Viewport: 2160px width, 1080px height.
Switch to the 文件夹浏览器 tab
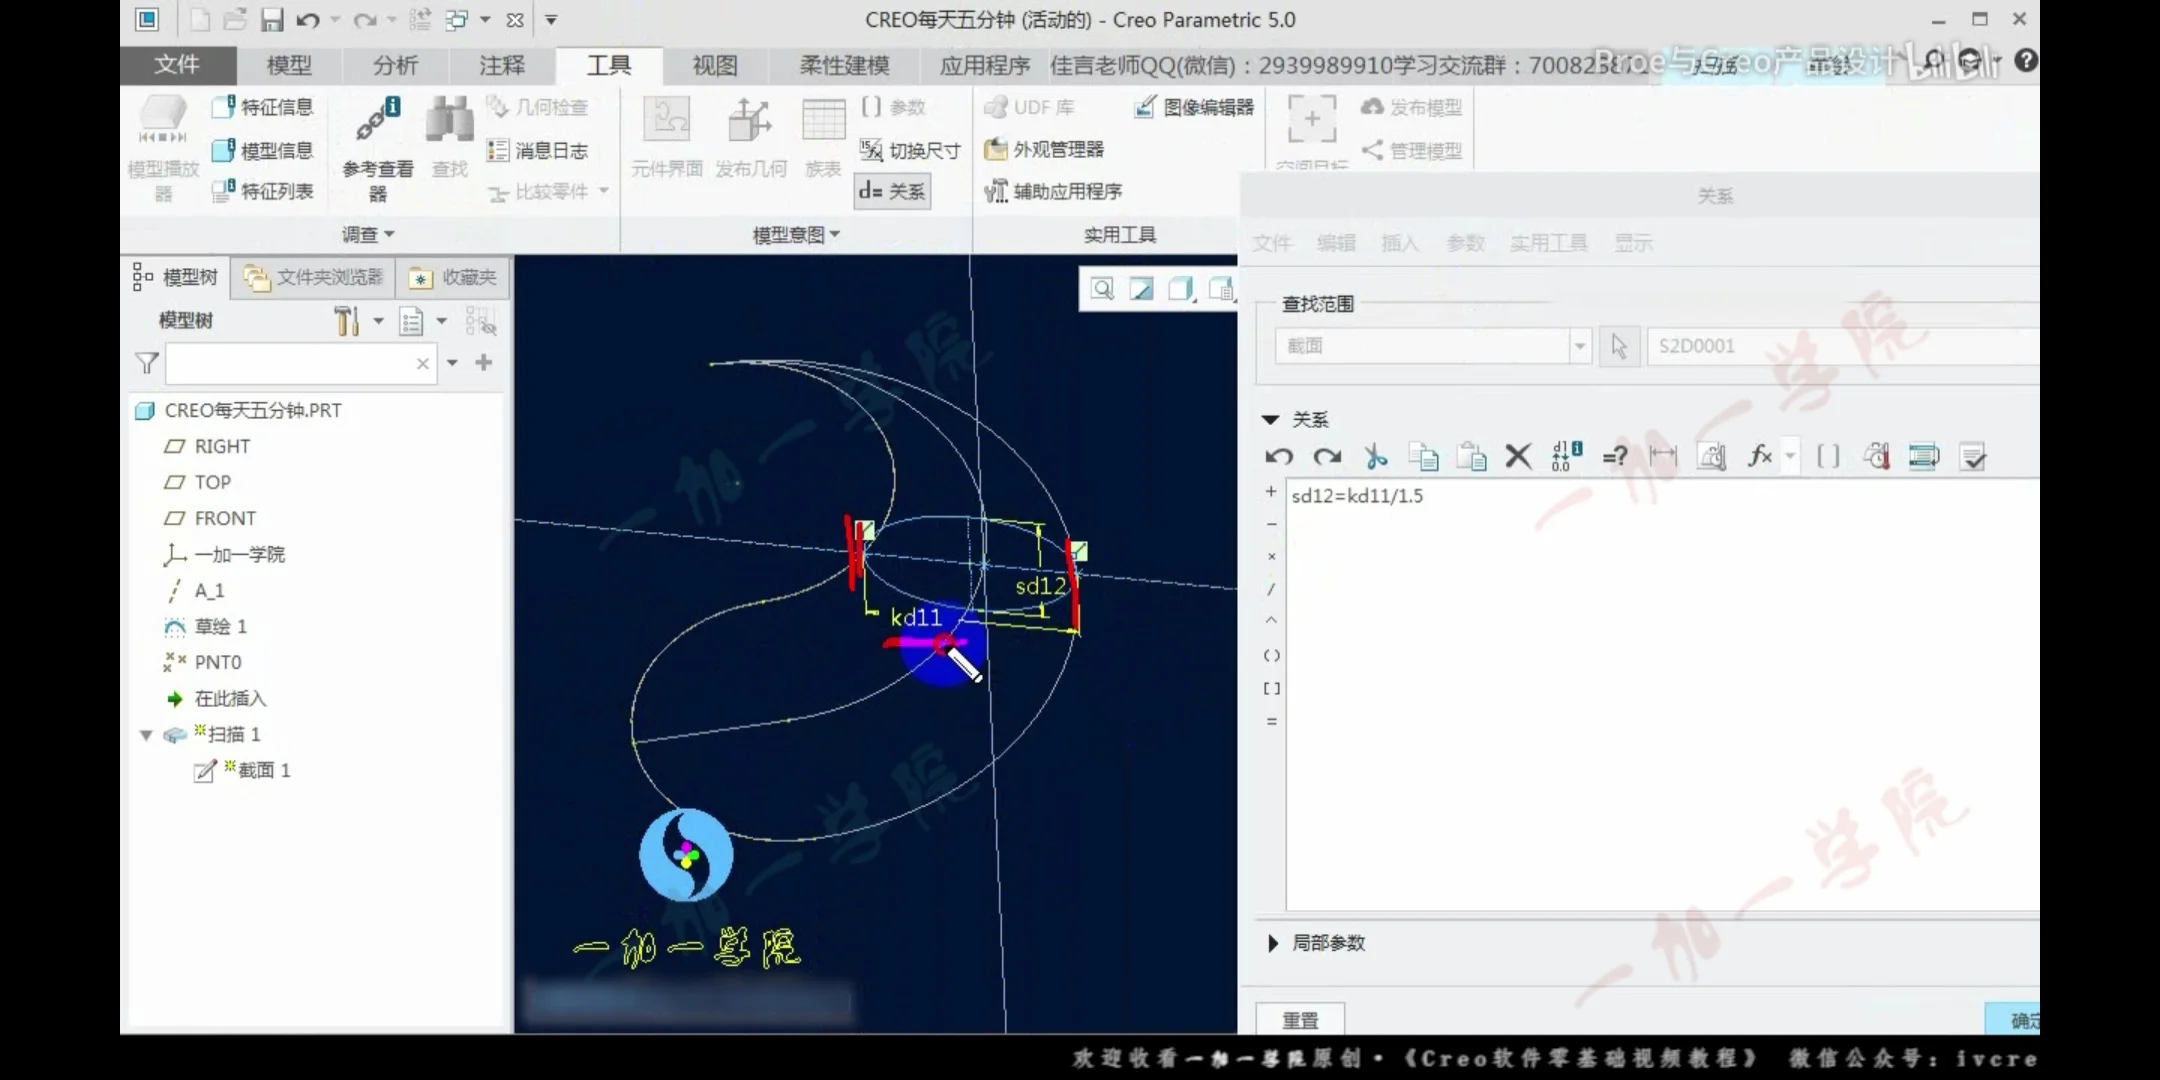pos(314,278)
